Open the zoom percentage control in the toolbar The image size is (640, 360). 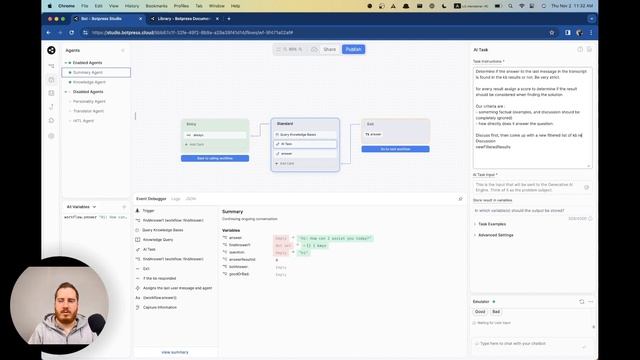pos(293,49)
